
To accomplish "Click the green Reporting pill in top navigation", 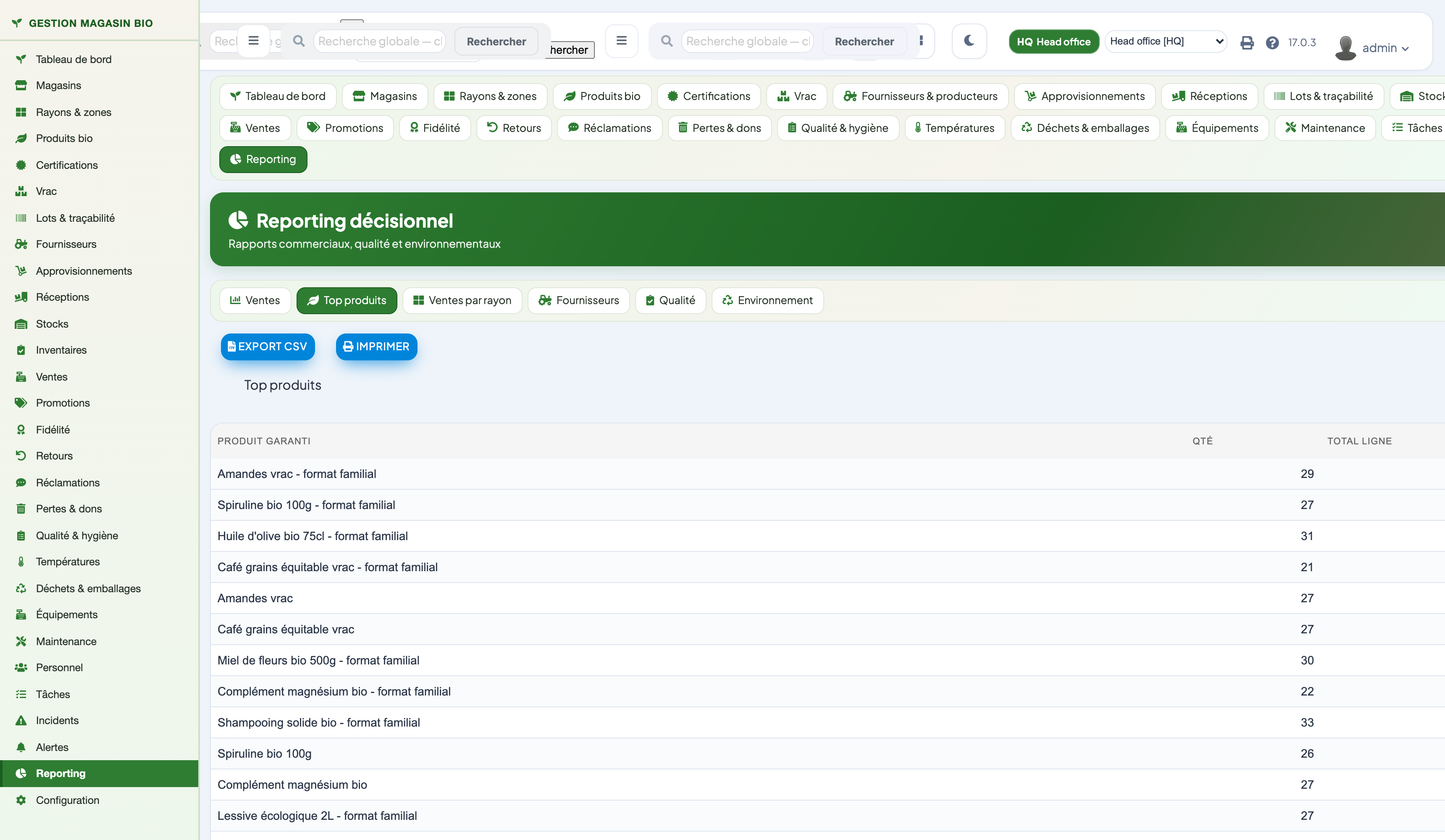I will click(263, 159).
